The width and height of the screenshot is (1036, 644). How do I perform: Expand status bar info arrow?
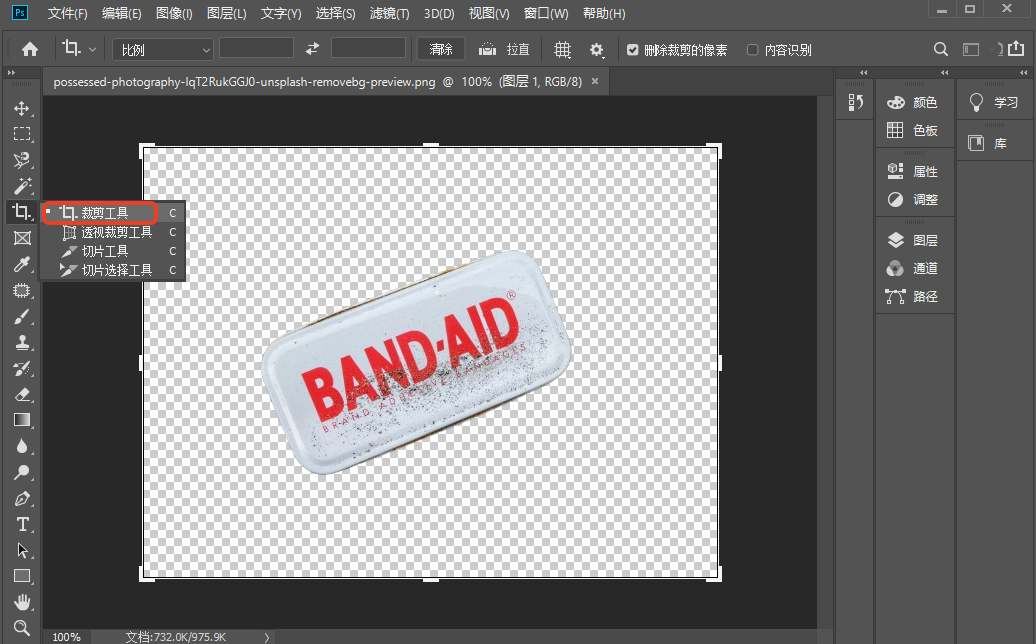pyautogui.click(x=267, y=637)
